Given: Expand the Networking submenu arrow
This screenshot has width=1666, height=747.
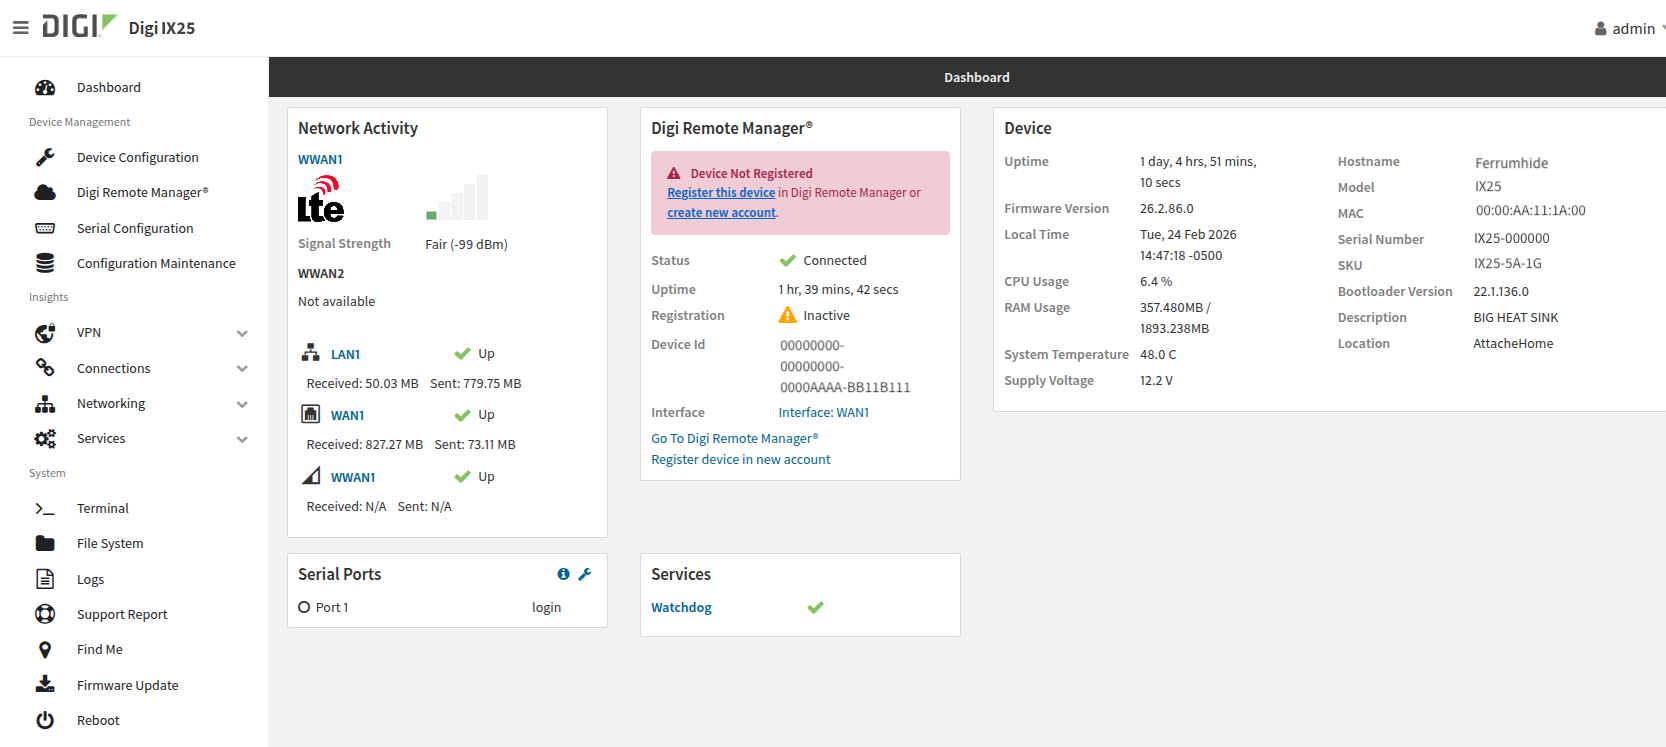Looking at the screenshot, I should (x=242, y=404).
